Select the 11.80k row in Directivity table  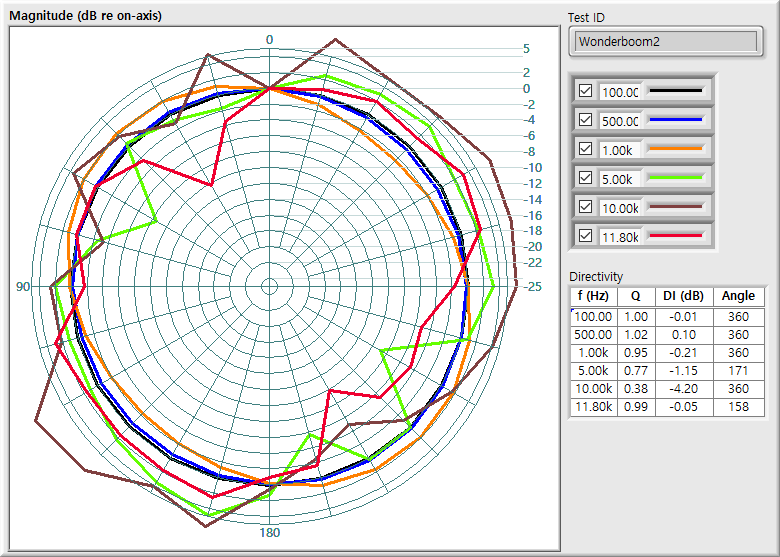pyautogui.click(x=668, y=406)
